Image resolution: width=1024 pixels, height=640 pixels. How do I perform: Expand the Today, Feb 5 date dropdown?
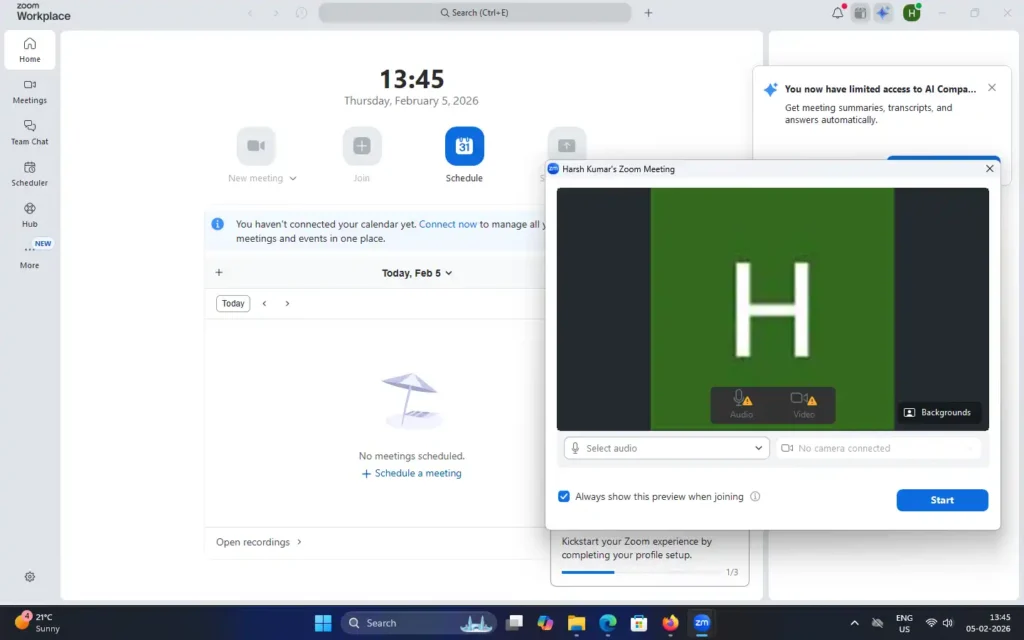click(416, 272)
